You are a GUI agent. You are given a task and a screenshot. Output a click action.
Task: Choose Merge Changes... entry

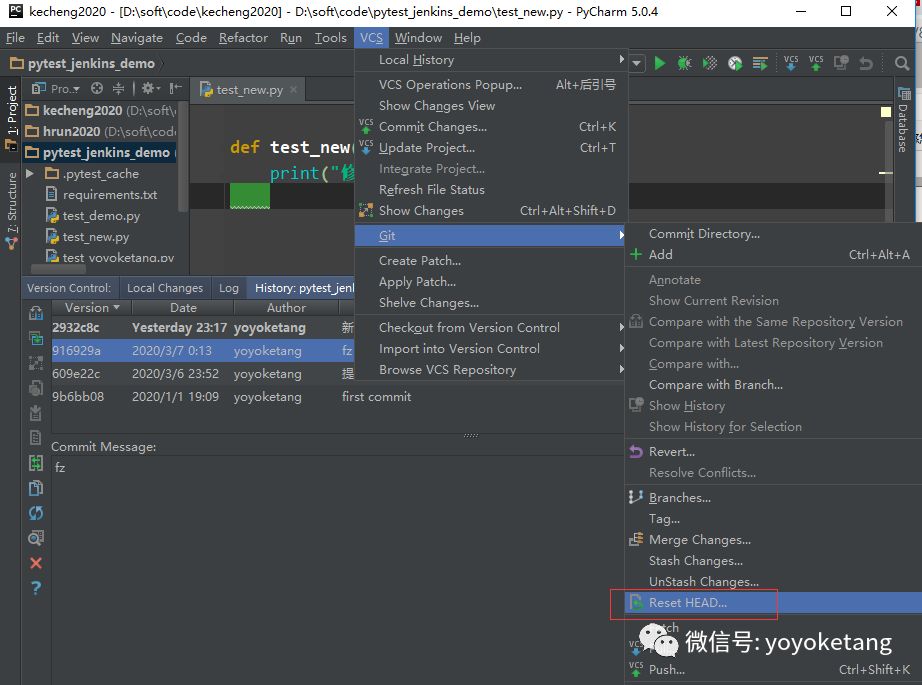(773, 540)
